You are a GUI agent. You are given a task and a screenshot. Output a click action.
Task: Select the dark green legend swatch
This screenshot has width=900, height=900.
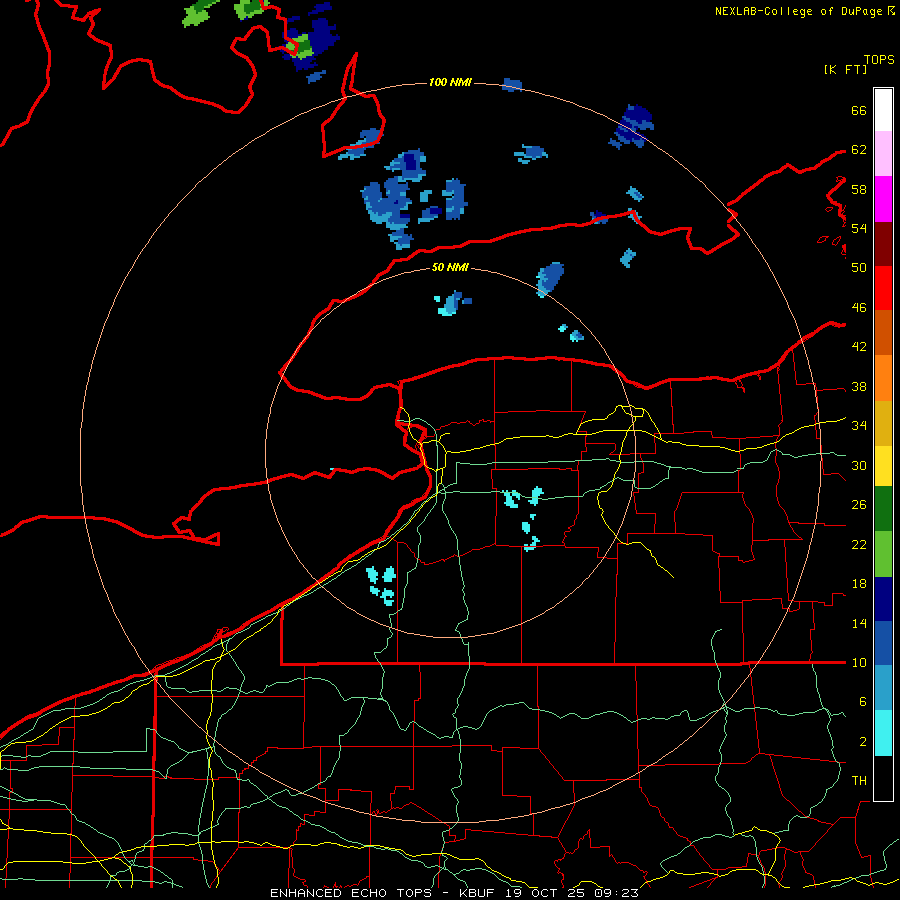(883, 509)
